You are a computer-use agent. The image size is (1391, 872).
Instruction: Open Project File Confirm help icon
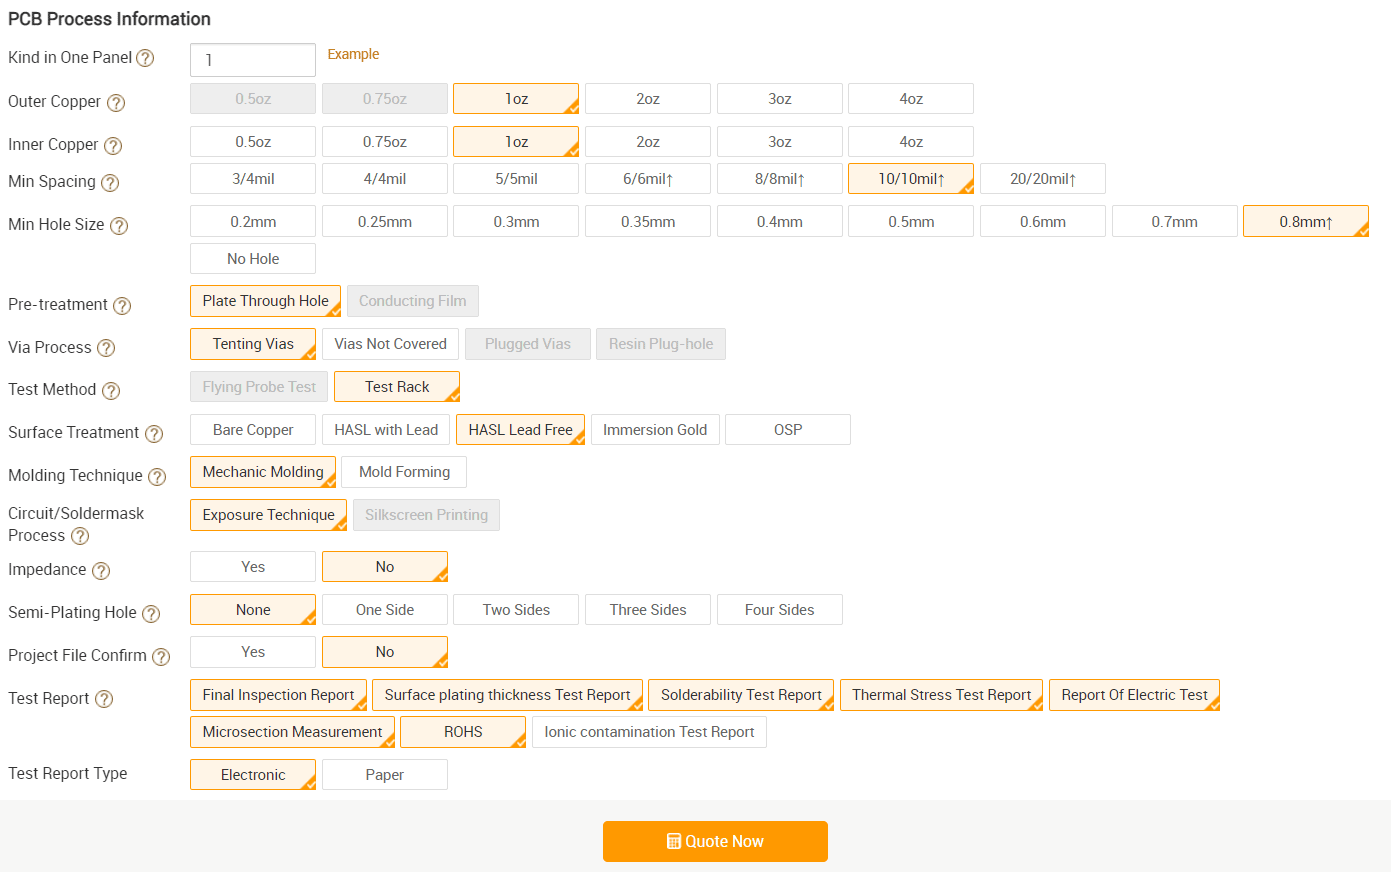pos(161,656)
